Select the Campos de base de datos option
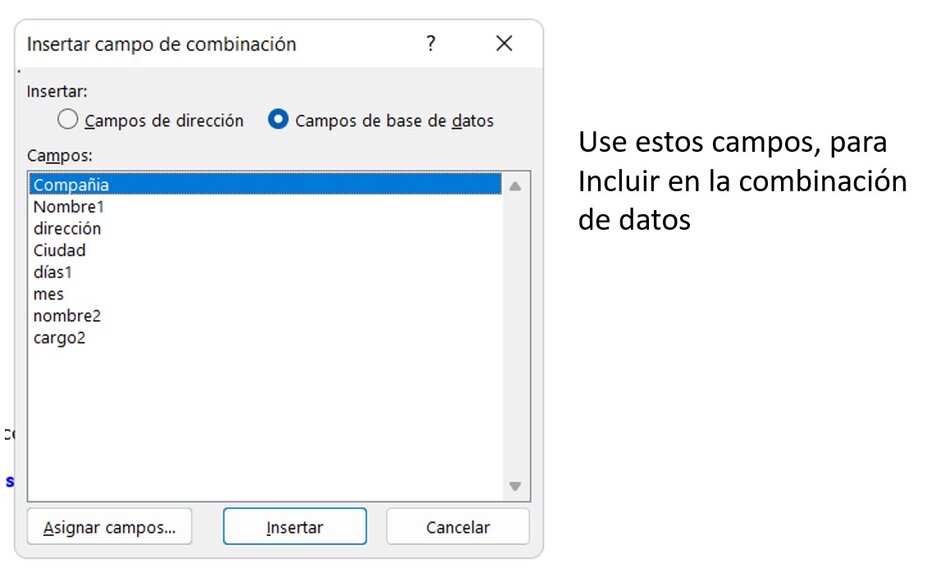 click(x=279, y=120)
